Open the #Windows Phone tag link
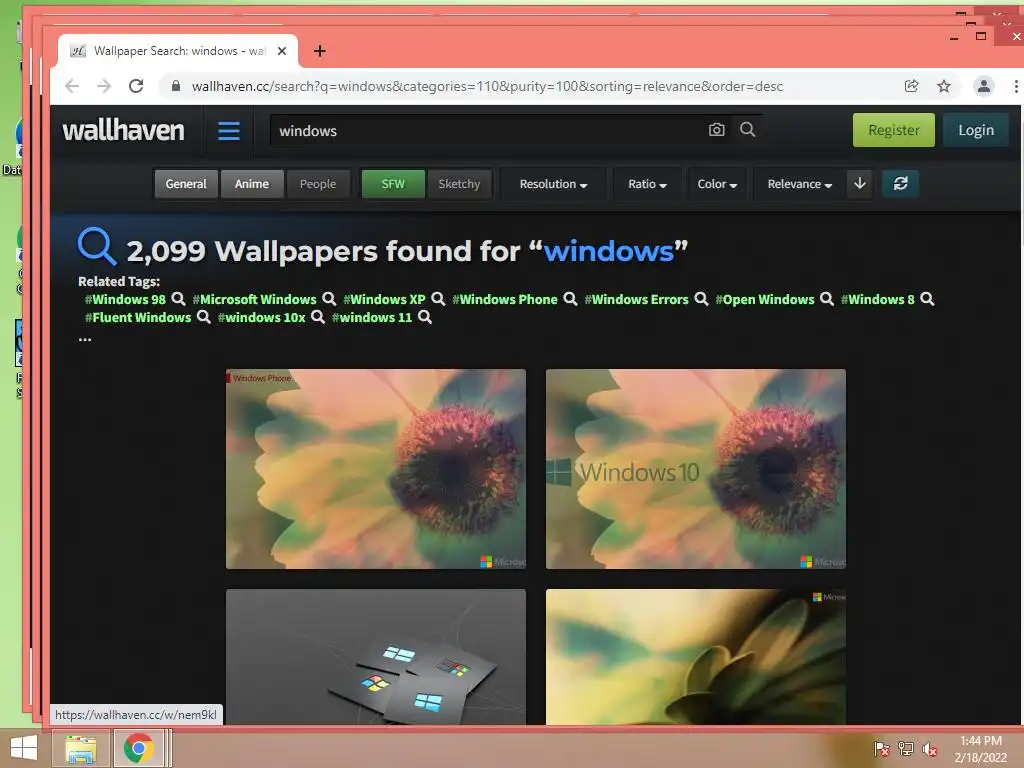This screenshot has height=768, width=1024. pyautogui.click(x=505, y=299)
